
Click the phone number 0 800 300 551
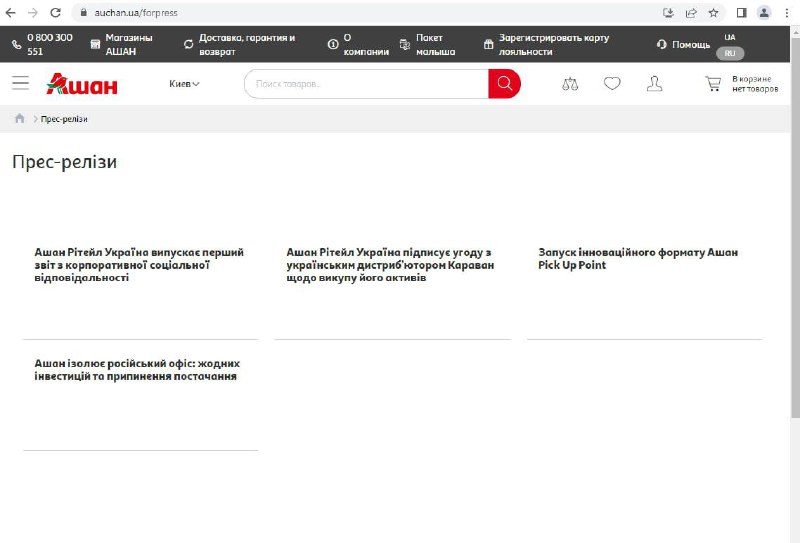[x=49, y=44]
